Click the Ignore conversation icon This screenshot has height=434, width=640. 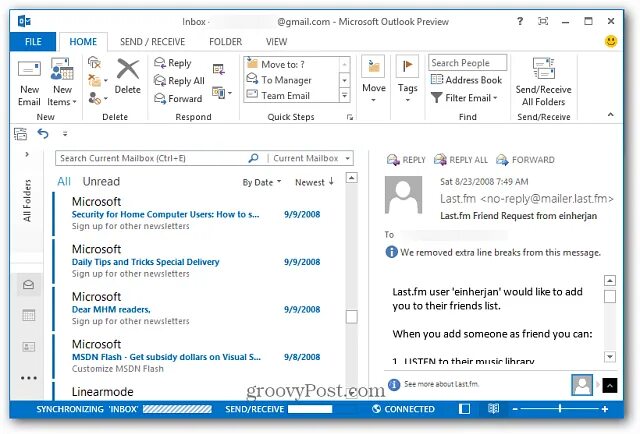(x=94, y=62)
